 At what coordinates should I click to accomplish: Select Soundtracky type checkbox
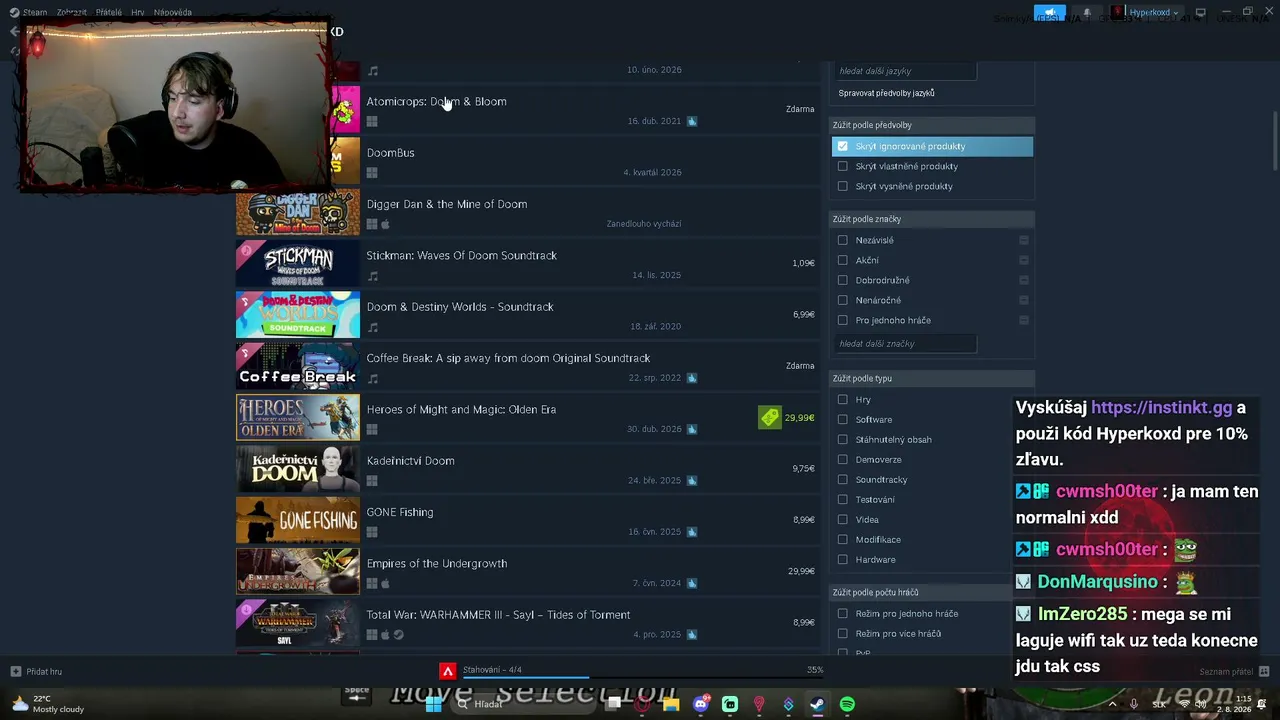pyautogui.click(x=842, y=479)
